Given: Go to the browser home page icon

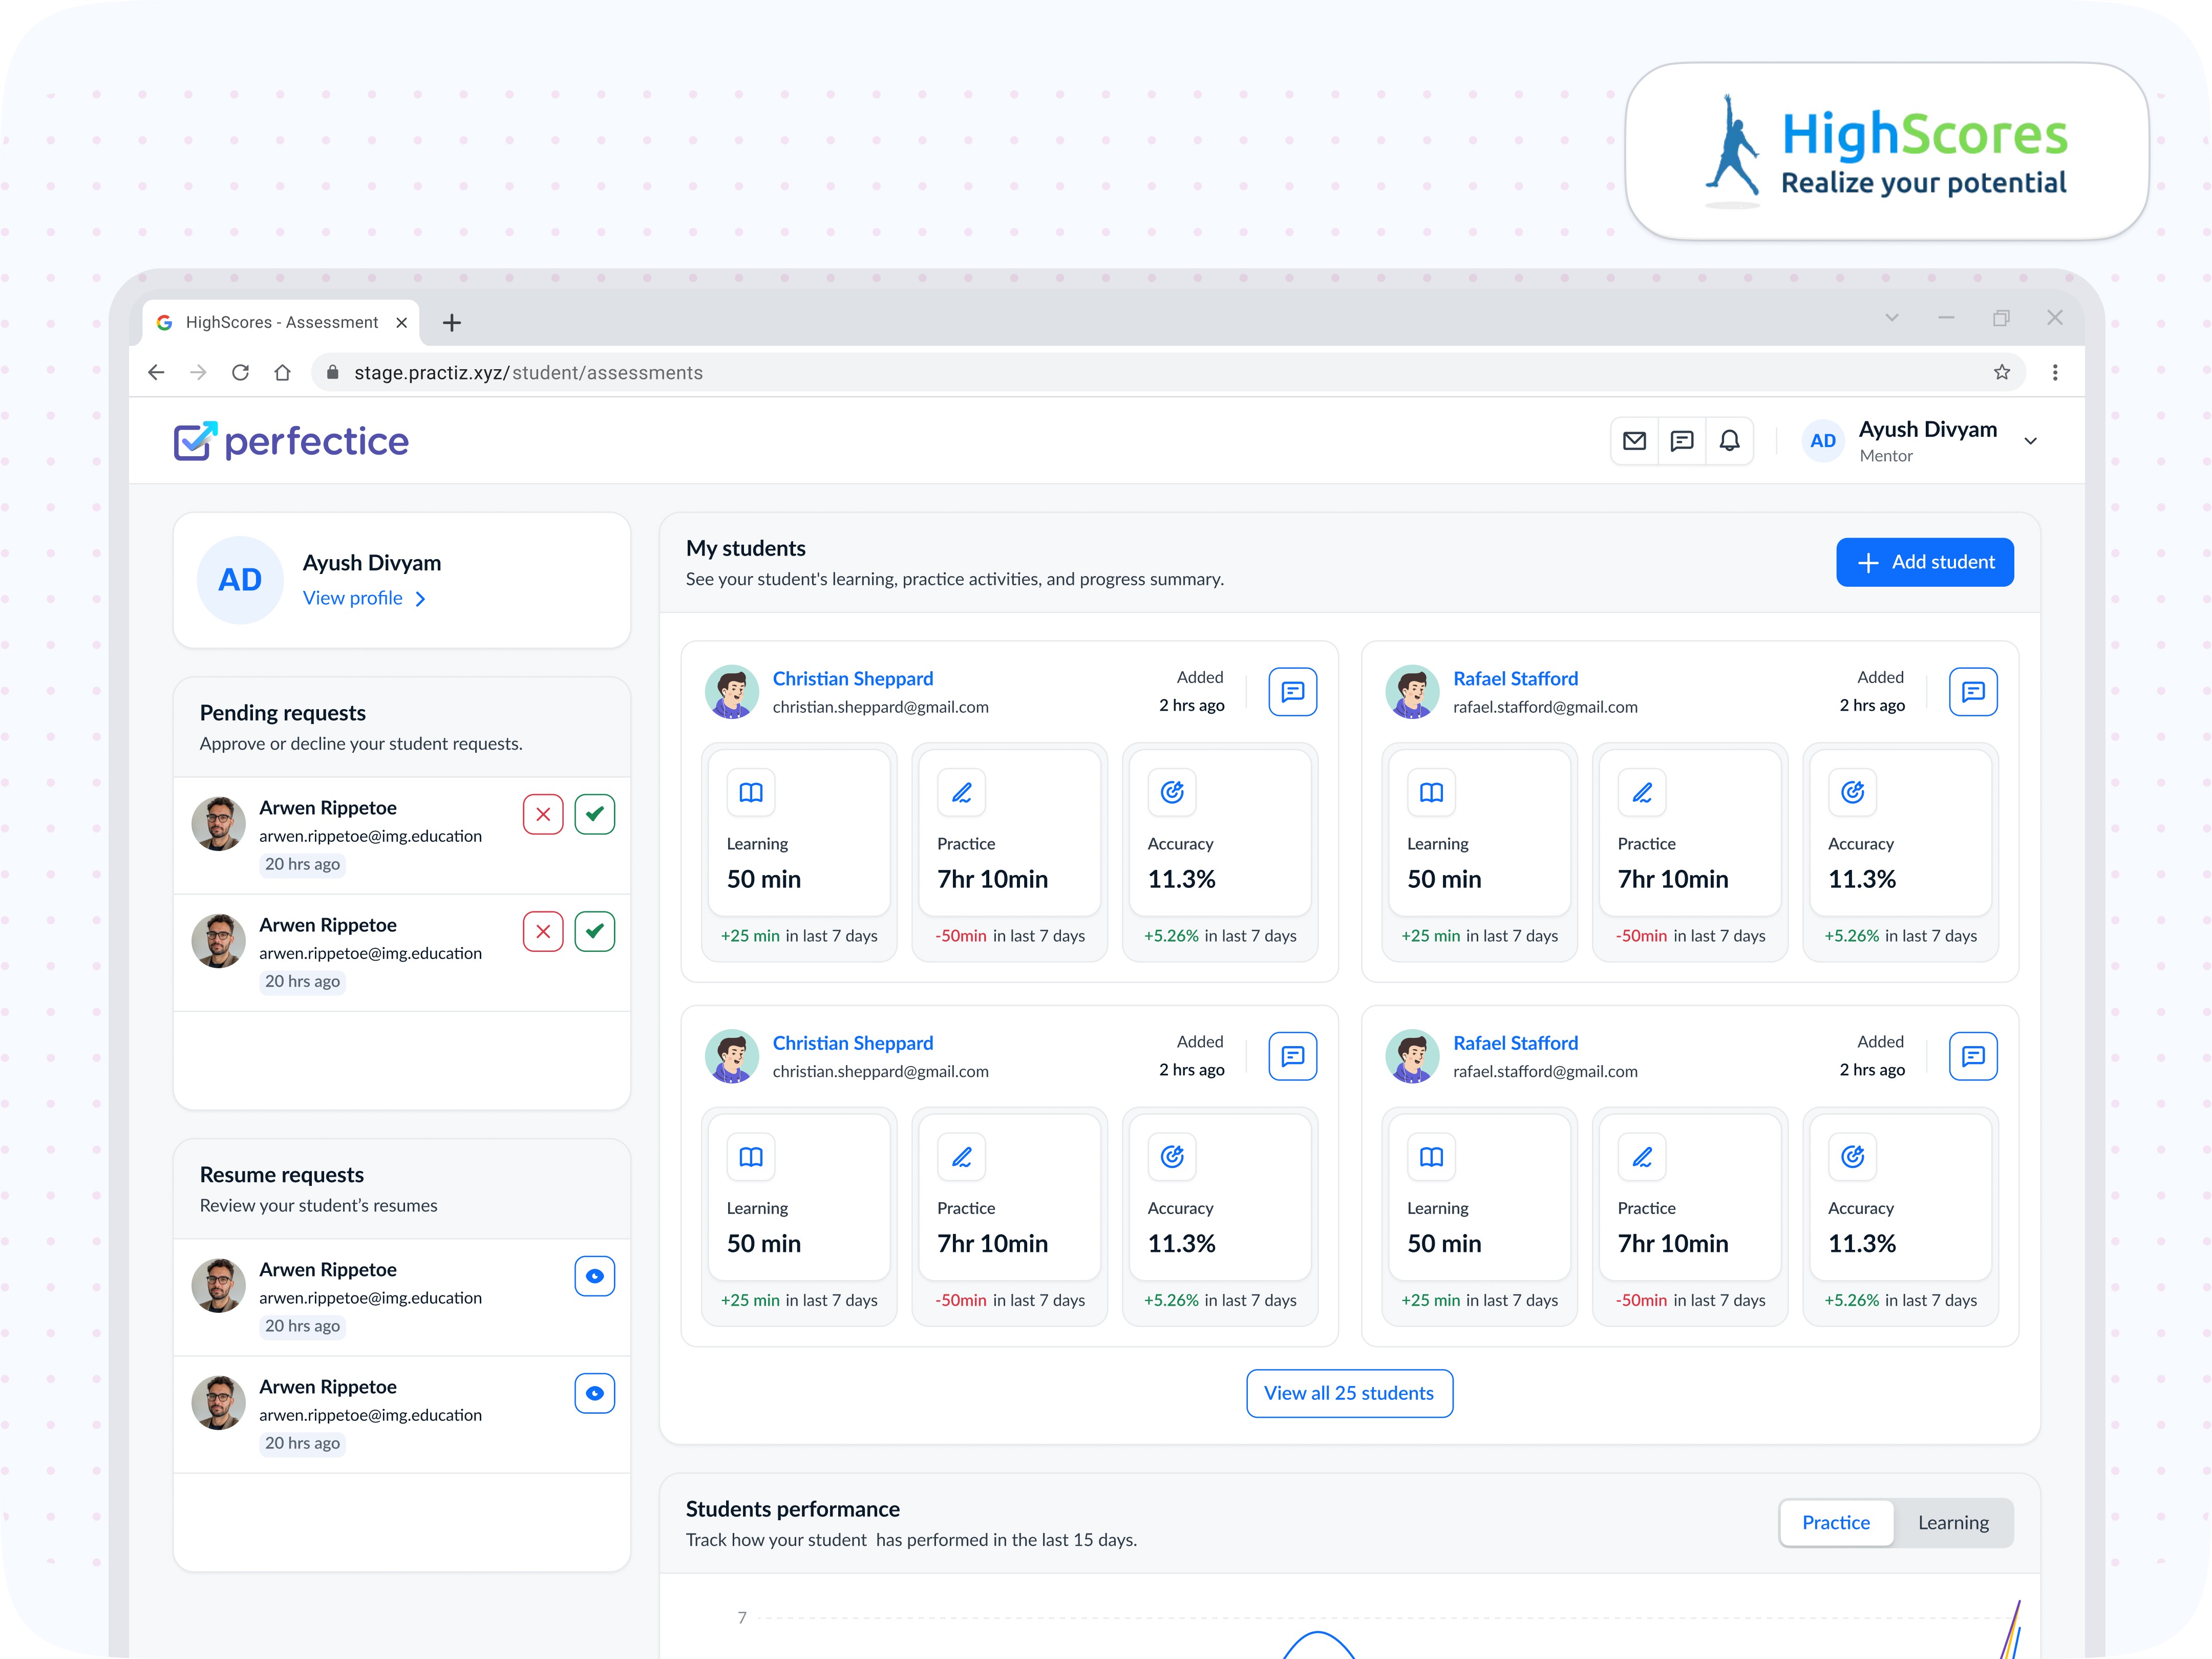Looking at the screenshot, I should (x=283, y=373).
